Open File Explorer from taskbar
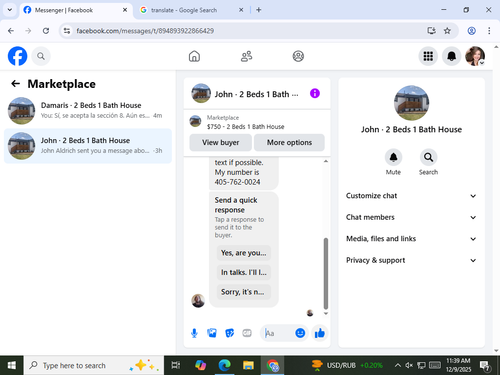Screen dimensions: 500x375 coord(248,365)
